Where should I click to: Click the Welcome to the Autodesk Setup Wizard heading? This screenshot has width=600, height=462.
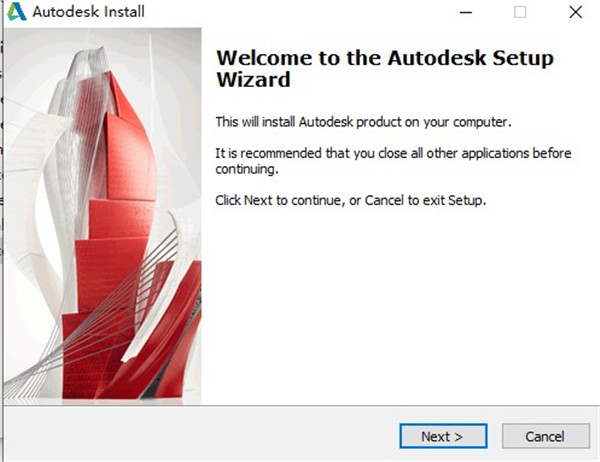pos(384,68)
